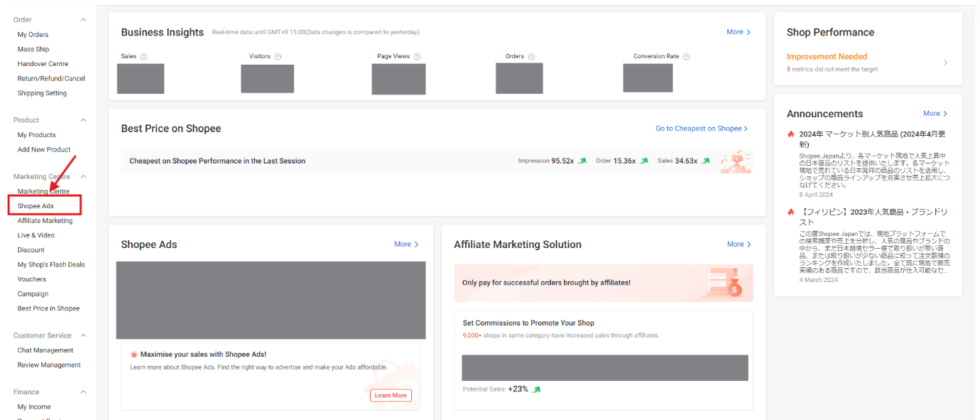Viewport: 980px width, 420px height.
Task: Click the Impression green up-arrow icon
Action: [x=582, y=161]
